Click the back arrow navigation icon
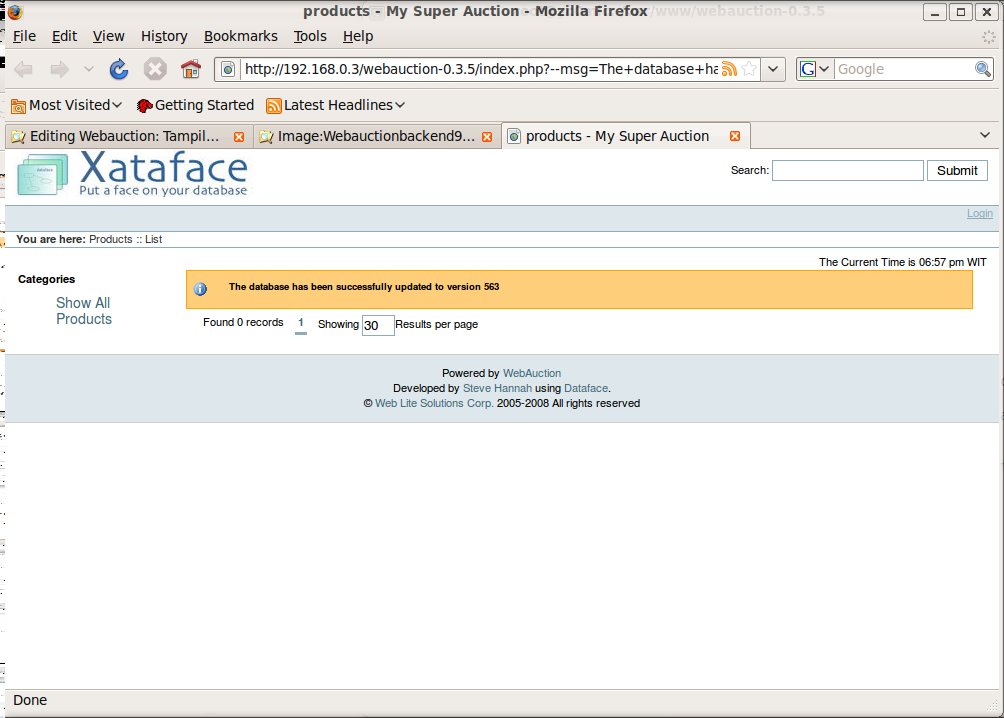This screenshot has width=1004, height=718. 24,69
